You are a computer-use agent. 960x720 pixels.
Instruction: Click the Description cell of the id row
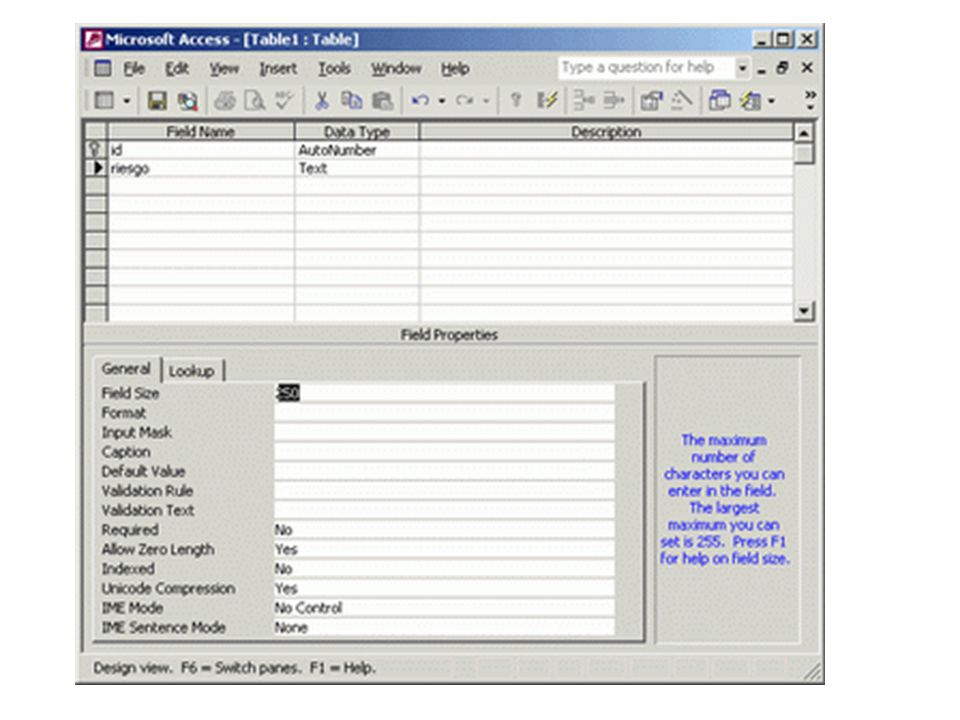coord(607,150)
